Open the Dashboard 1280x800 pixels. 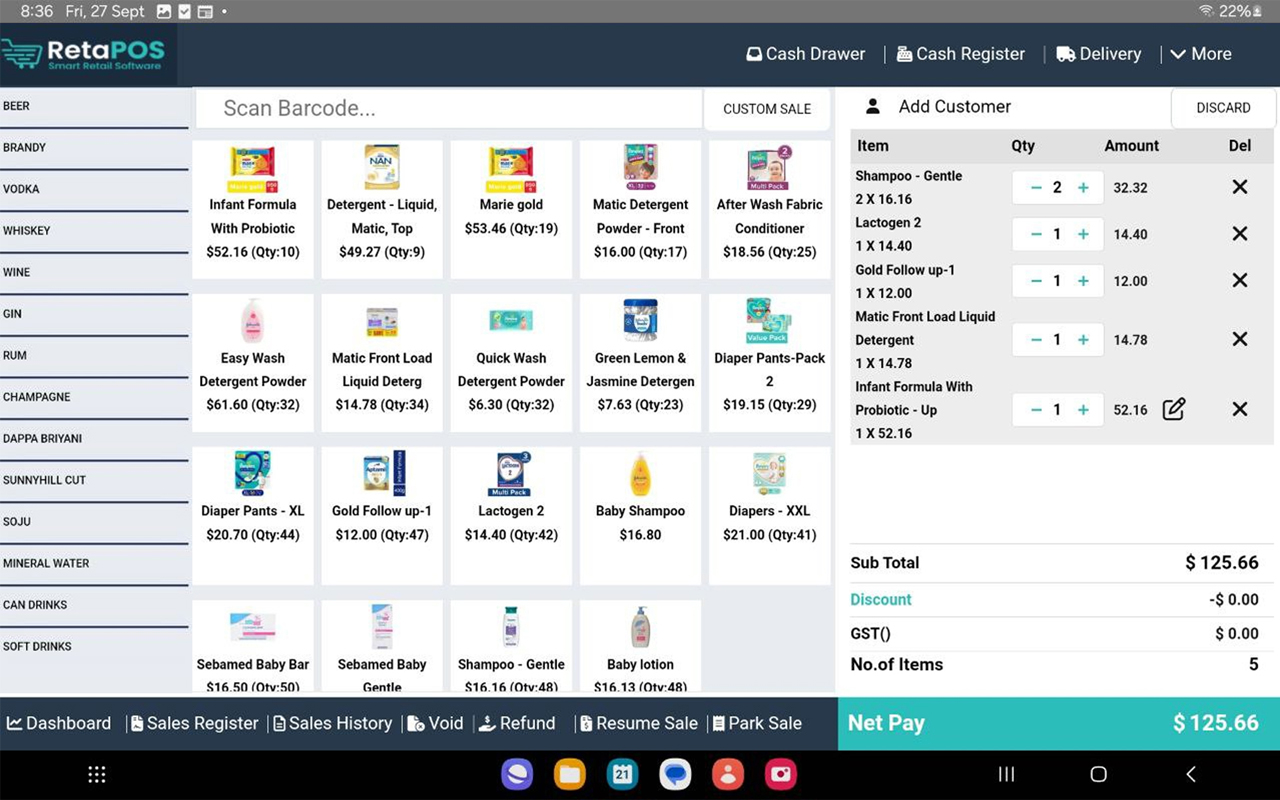pos(59,723)
